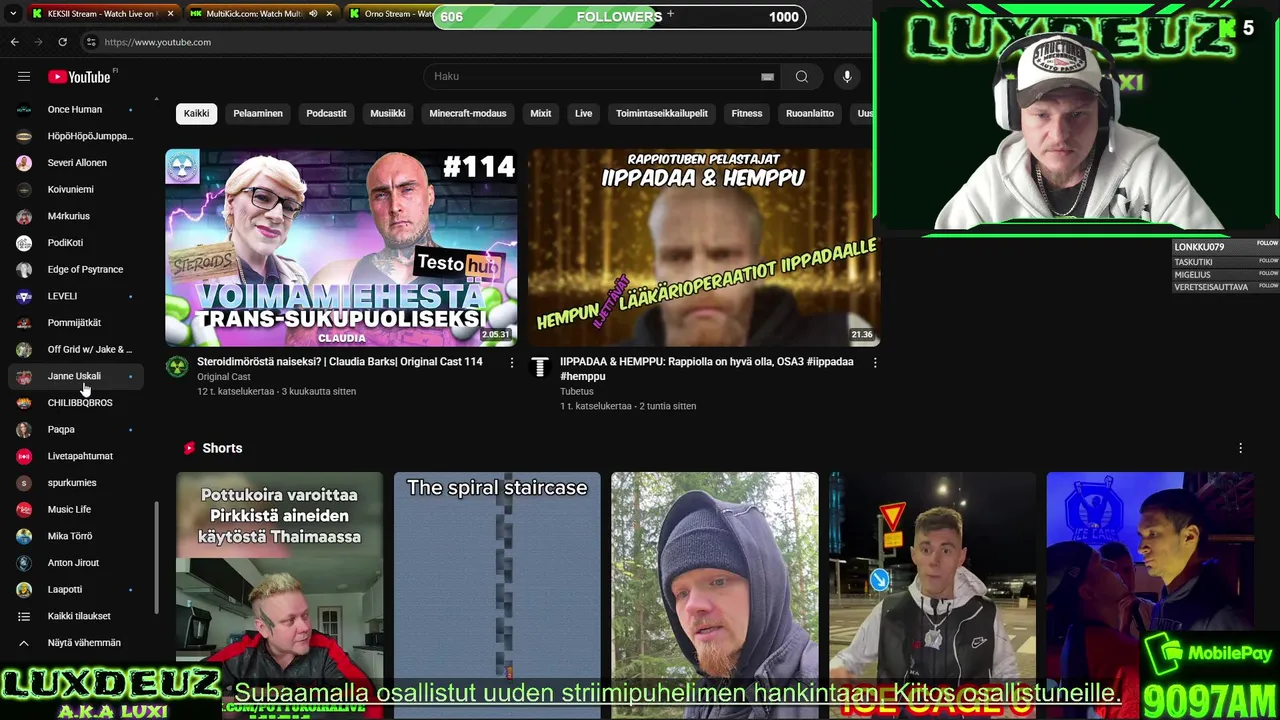The width and height of the screenshot is (1280, 720).
Task: Open the Pottukoira varoittaa Short
Action: click(279, 595)
